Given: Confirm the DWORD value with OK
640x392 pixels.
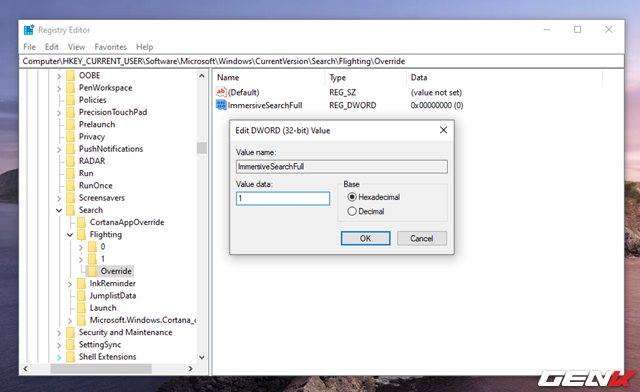Looking at the screenshot, I should [x=365, y=238].
